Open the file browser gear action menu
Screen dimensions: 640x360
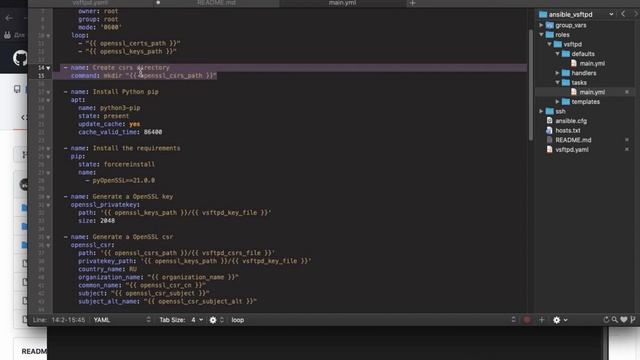[x=560, y=320]
